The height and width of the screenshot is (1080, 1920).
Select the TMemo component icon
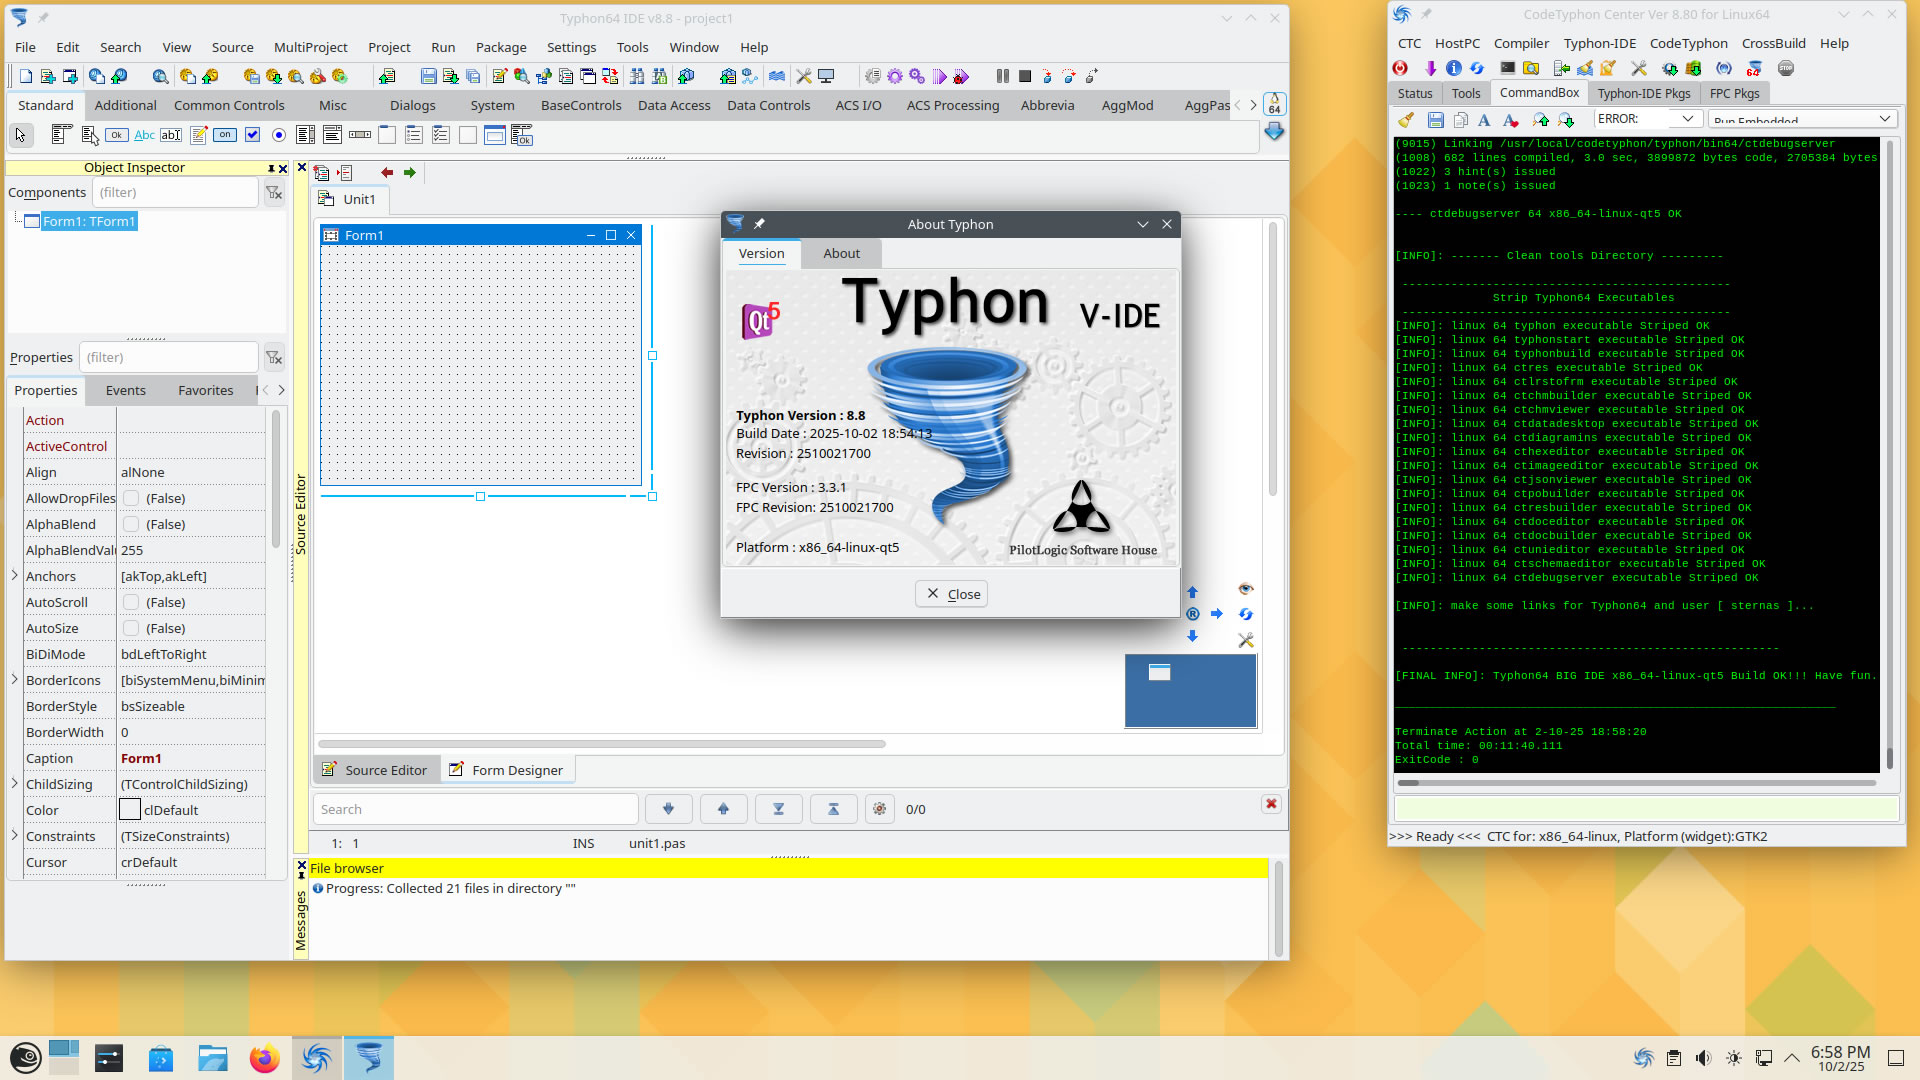coord(199,135)
